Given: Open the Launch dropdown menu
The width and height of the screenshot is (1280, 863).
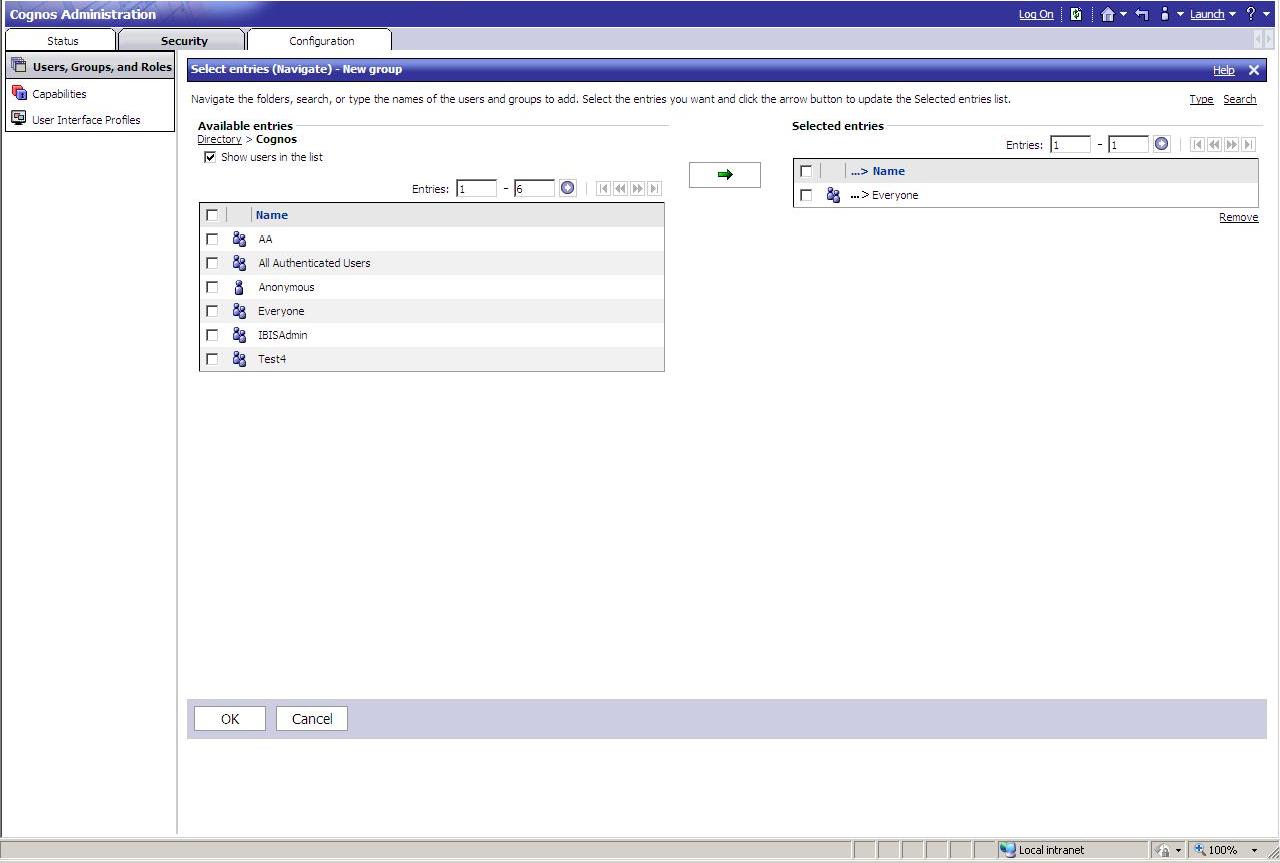Looking at the screenshot, I should pyautogui.click(x=1208, y=13).
